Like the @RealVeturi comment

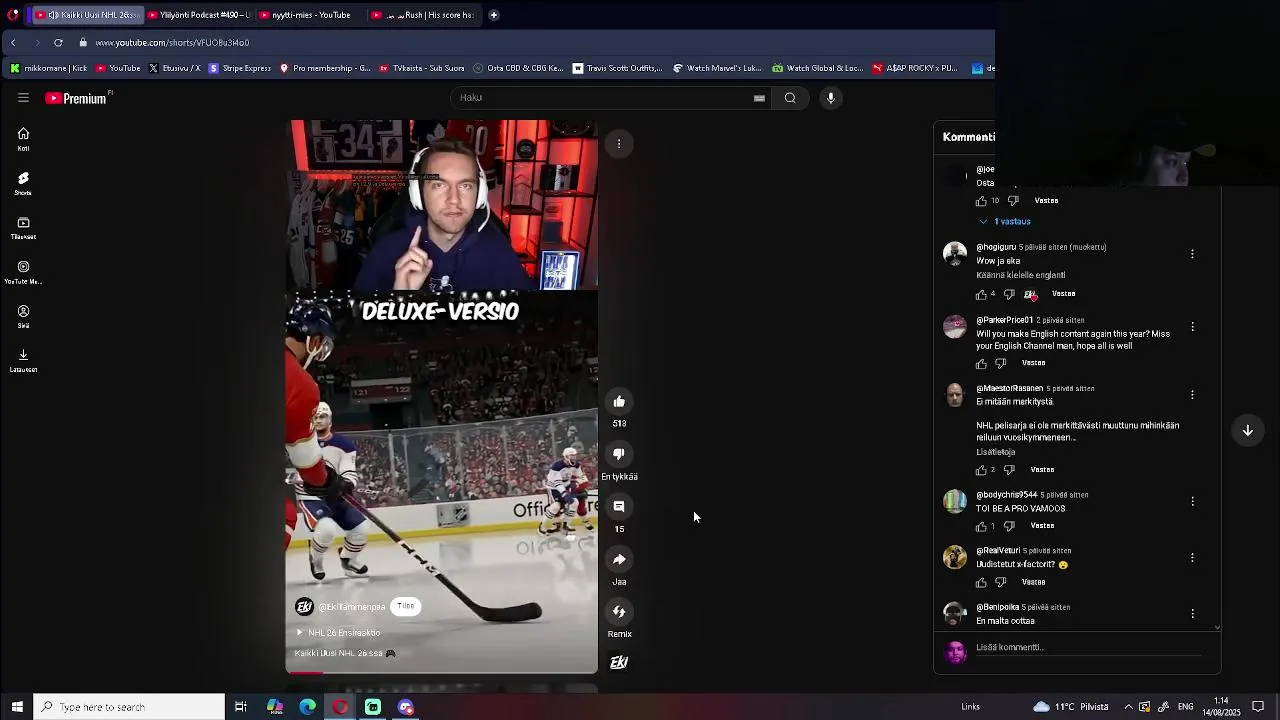point(981,583)
